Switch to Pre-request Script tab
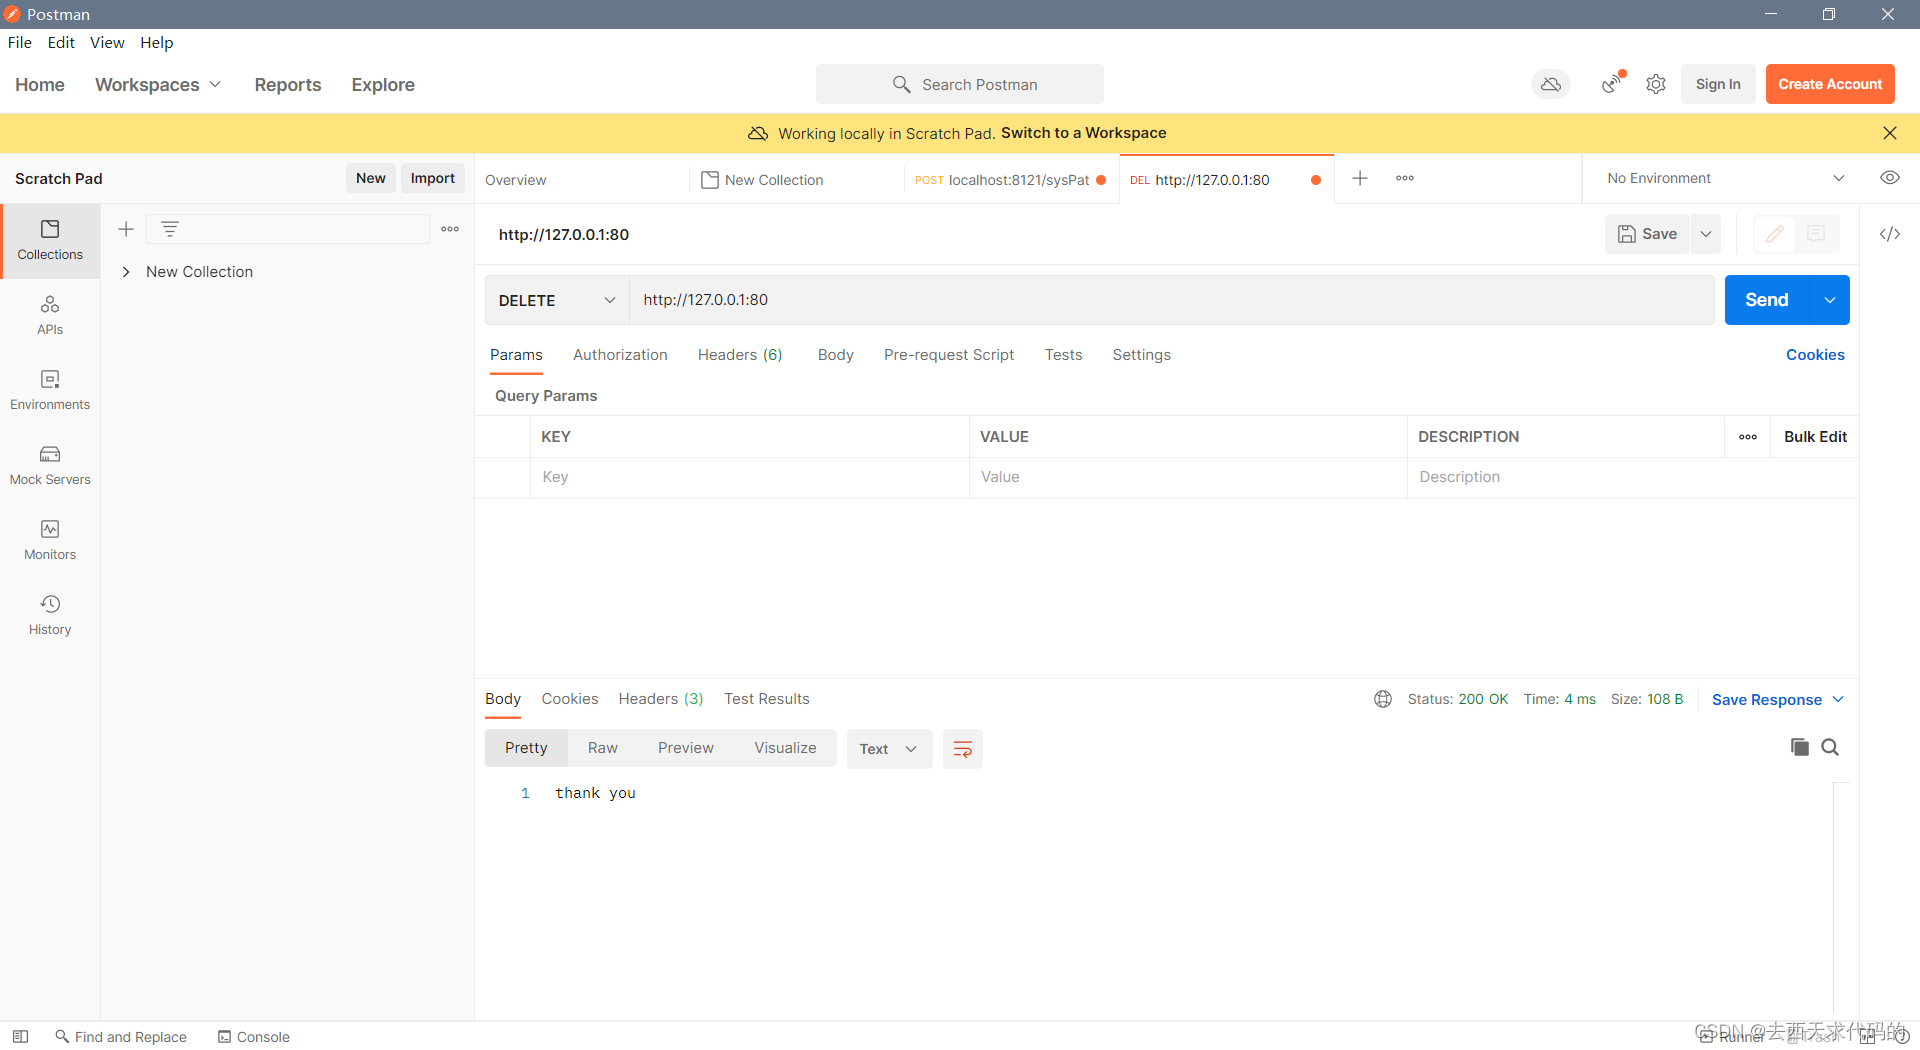1920x1050 pixels. coord(949,355)
